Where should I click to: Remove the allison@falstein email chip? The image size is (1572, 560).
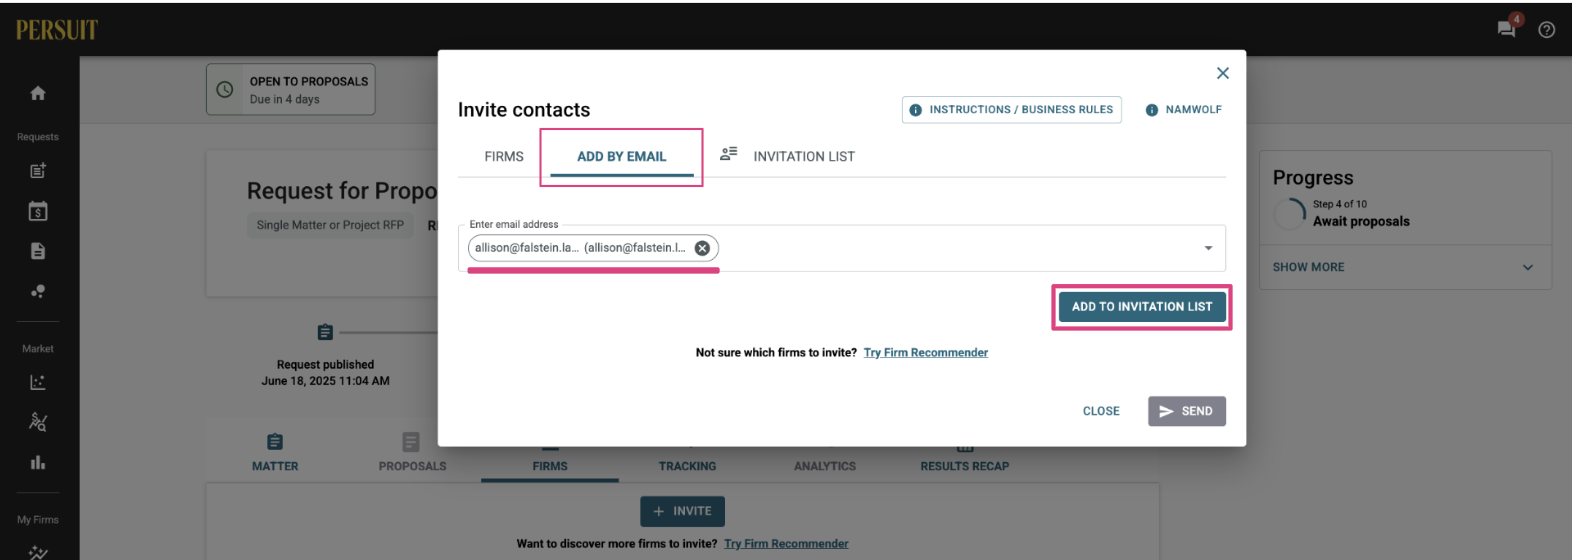(x=702, y=248)
